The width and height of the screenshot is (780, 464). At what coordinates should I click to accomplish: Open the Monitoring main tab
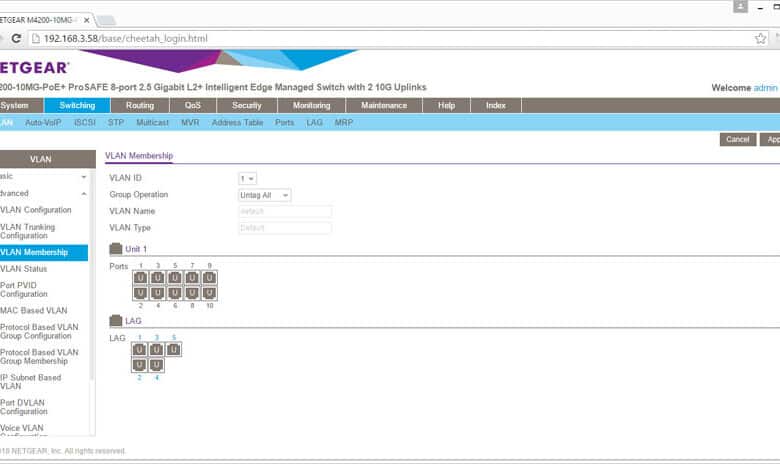click(311, 105)
